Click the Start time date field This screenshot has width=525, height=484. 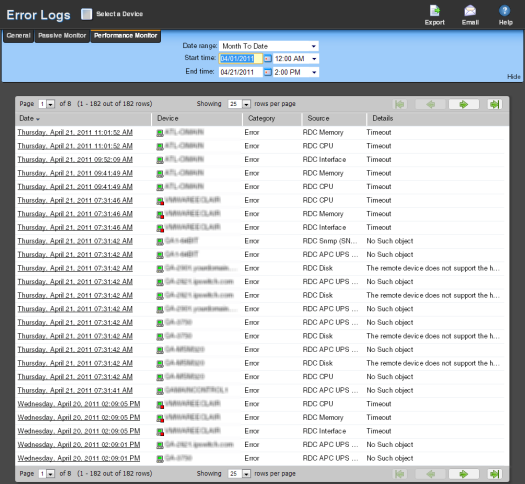(240, 59)
